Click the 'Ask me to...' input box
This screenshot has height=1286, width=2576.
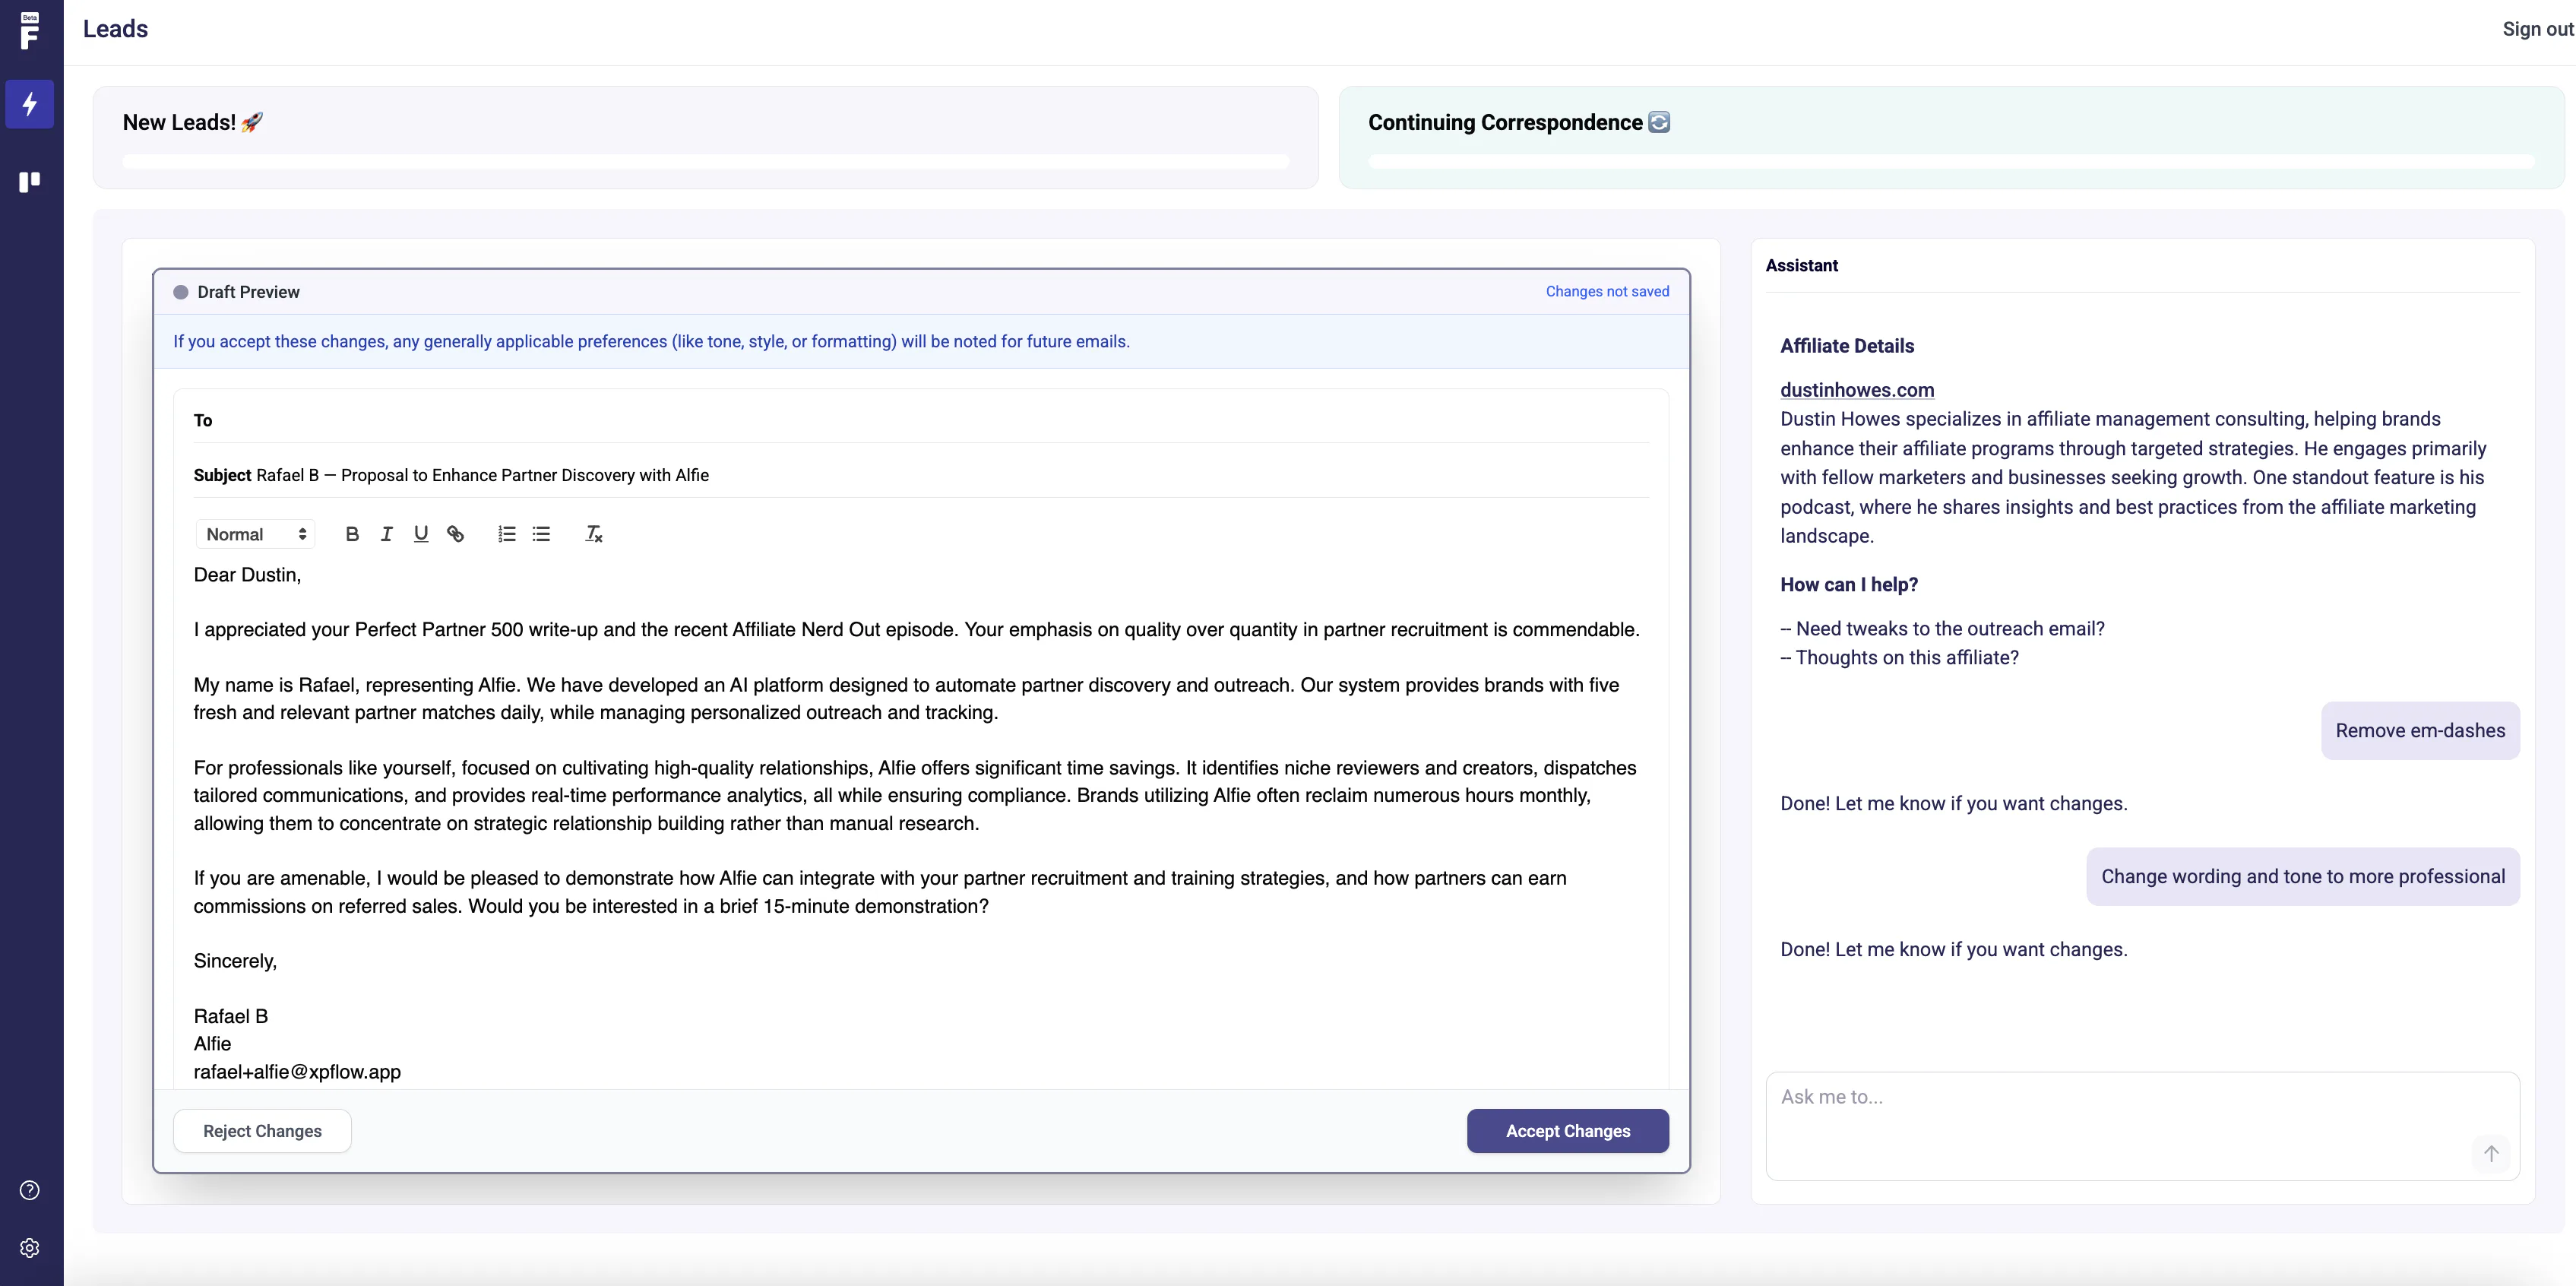point(2143,1126)
